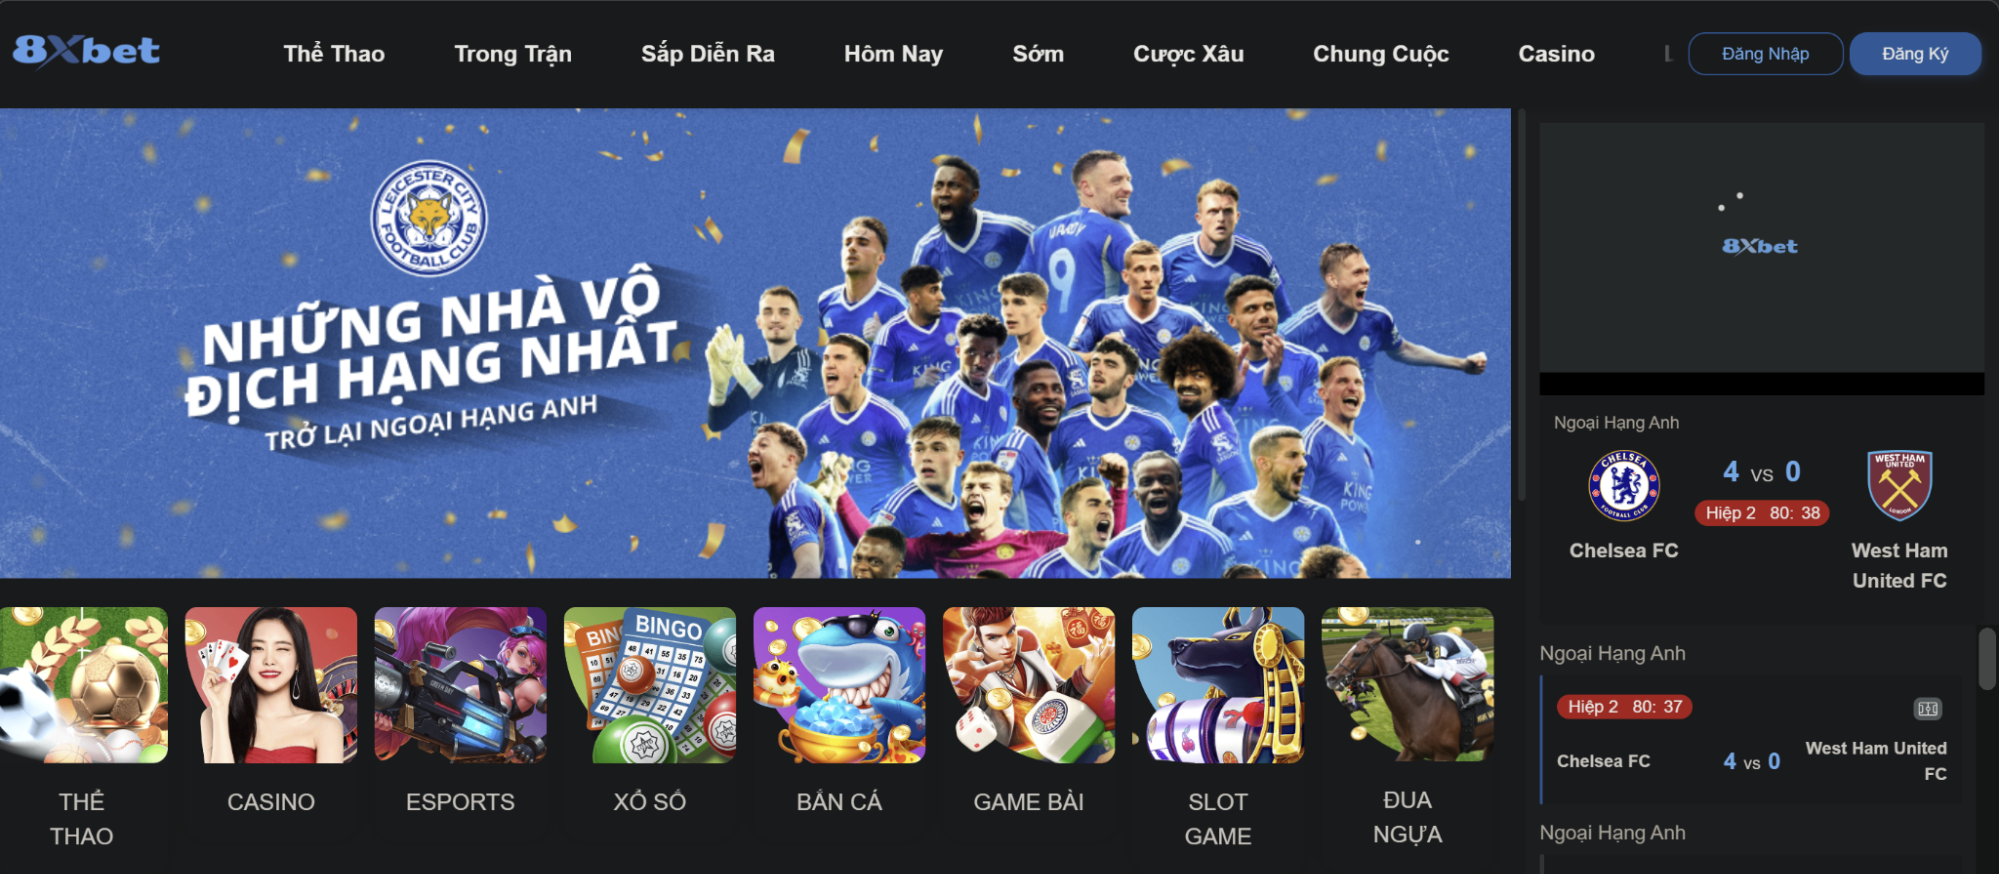Open the Xổ Số bingo icon

[x=650, y=685]
